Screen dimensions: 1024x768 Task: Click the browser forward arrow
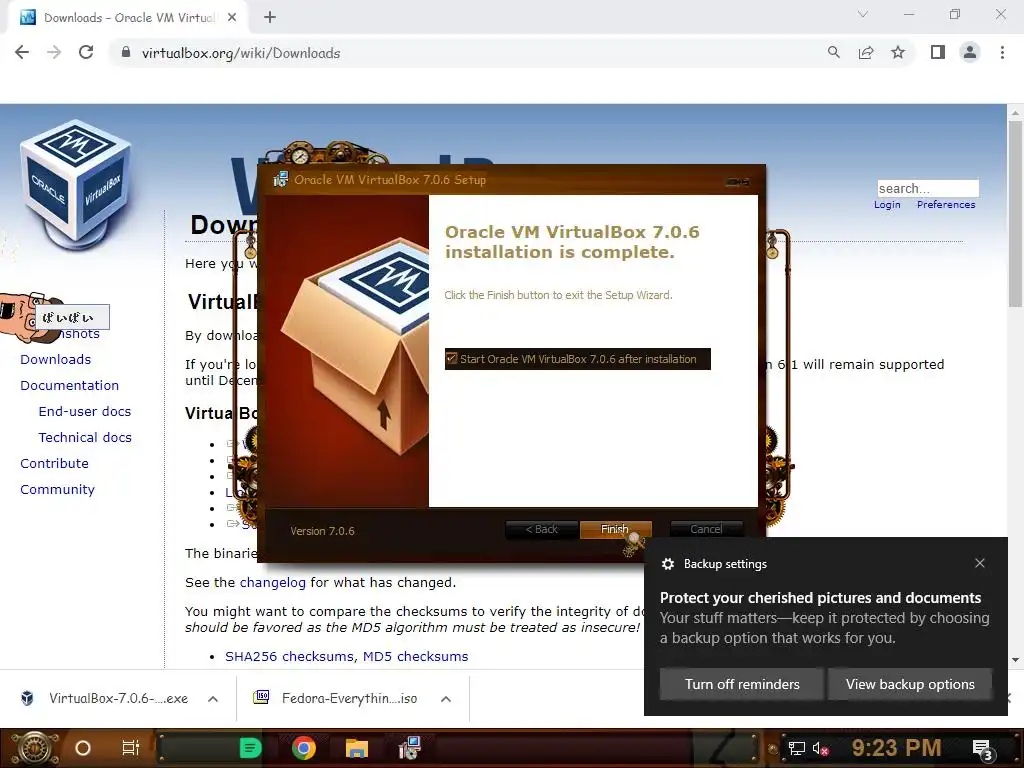point(54,53)
